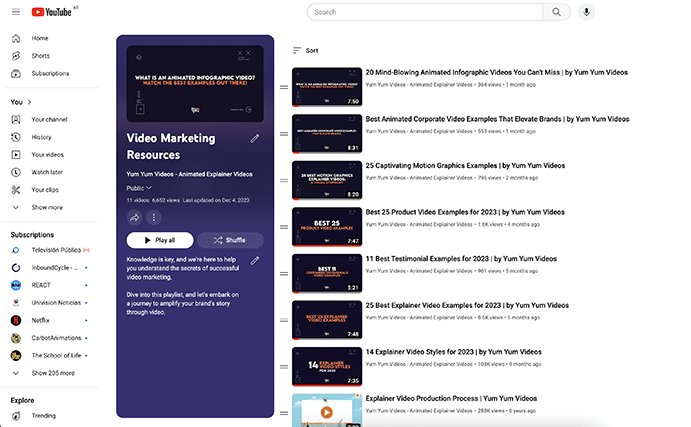
Task: Grab reorder handle for 20 Mind-Blowing video
Action: click(x=284, y=87)
